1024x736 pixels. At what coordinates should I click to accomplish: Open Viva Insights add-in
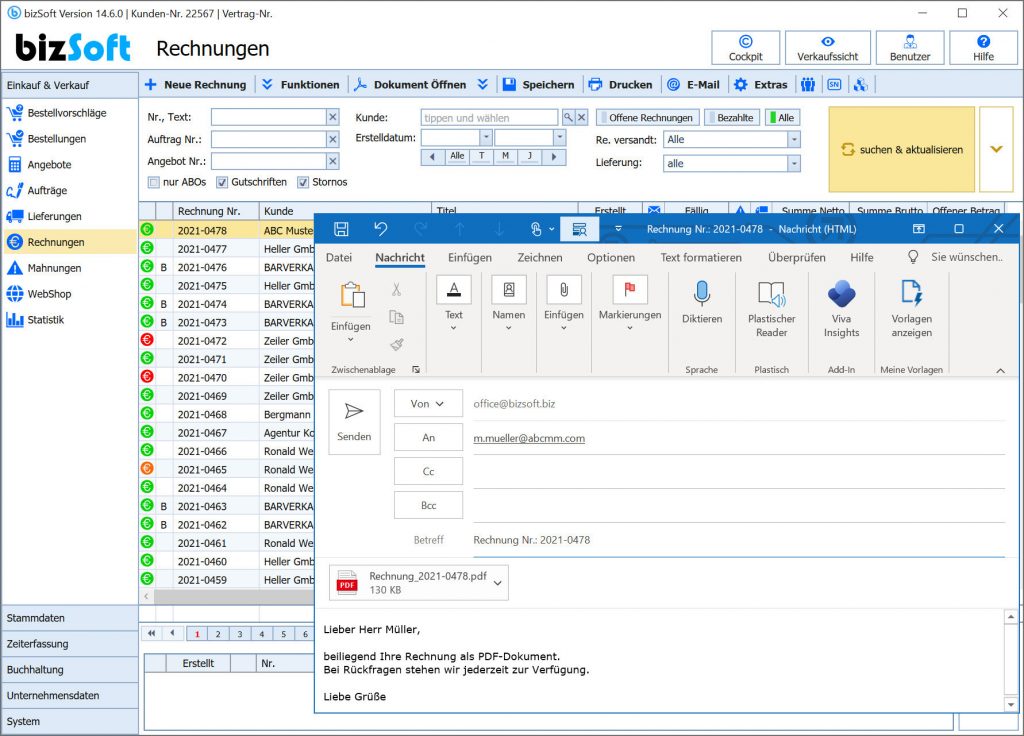841,295
